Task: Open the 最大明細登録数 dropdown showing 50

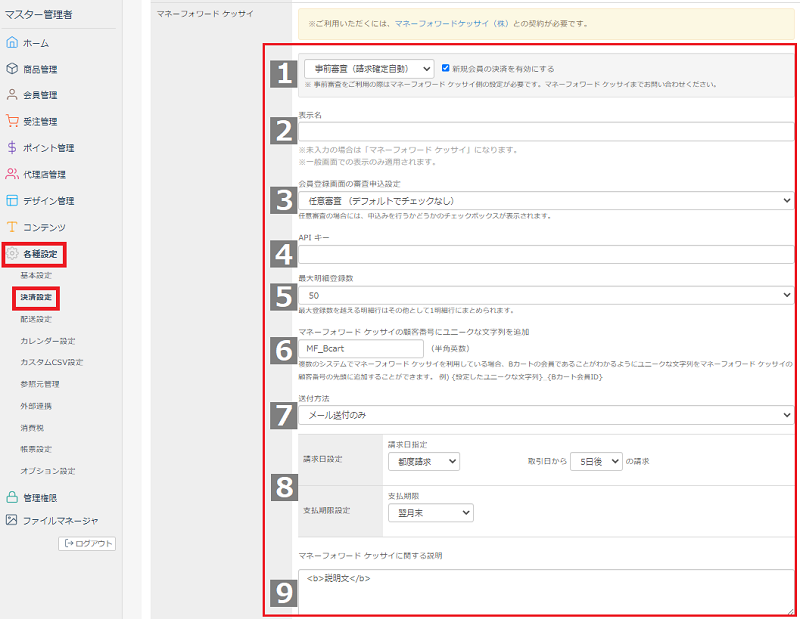Action: (546, 295)
